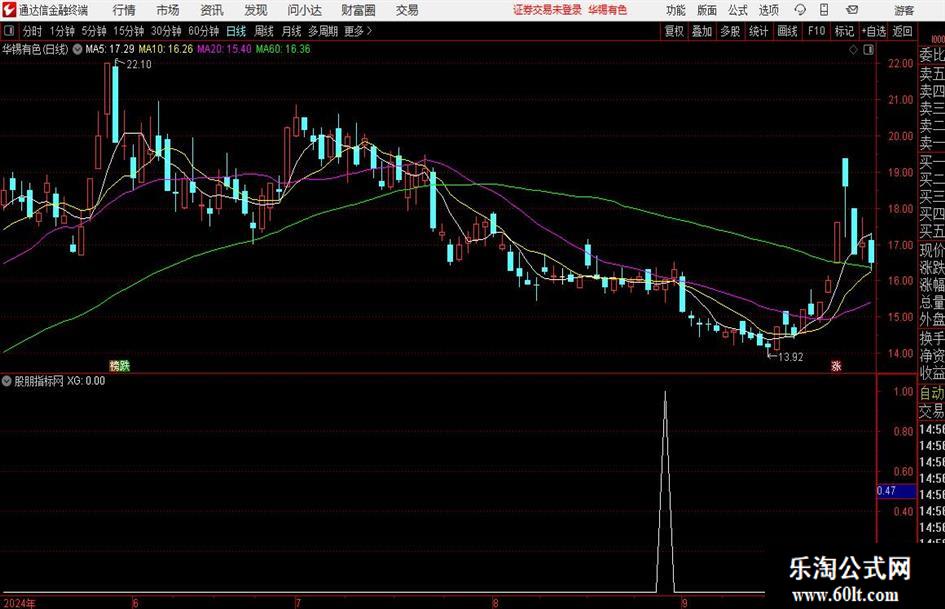945x609 pixels.
Task: Select the 日线 daily period tab
Action: pos(236,31)
